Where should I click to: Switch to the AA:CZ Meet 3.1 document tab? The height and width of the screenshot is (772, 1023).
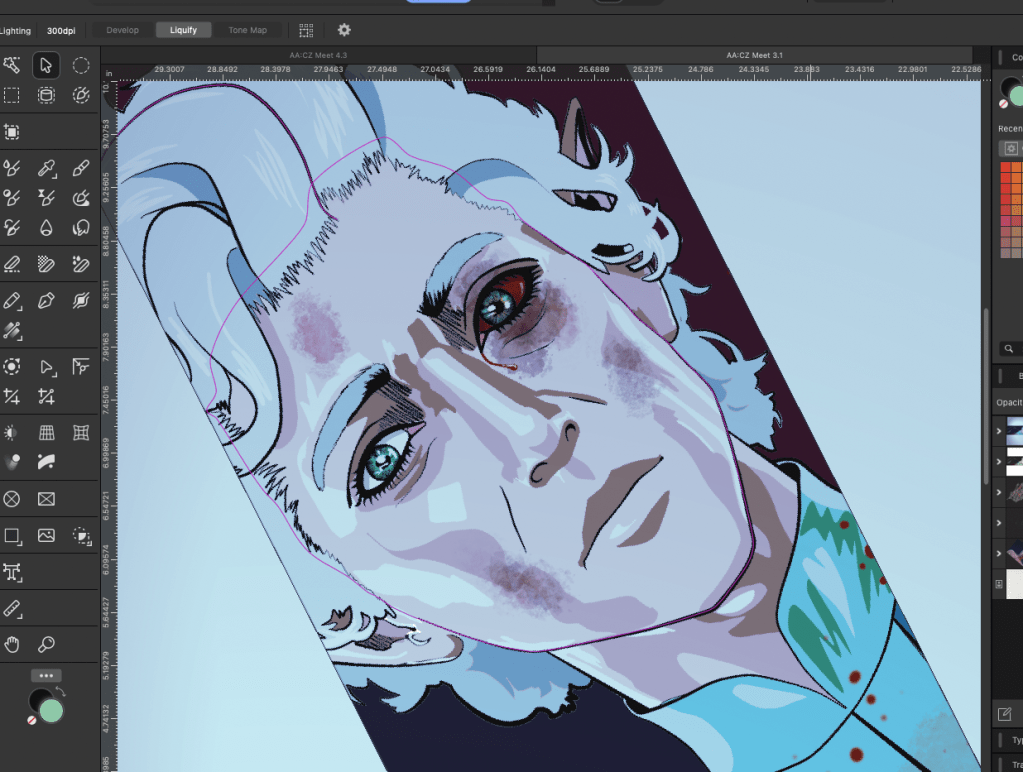(x=754, y=54)
